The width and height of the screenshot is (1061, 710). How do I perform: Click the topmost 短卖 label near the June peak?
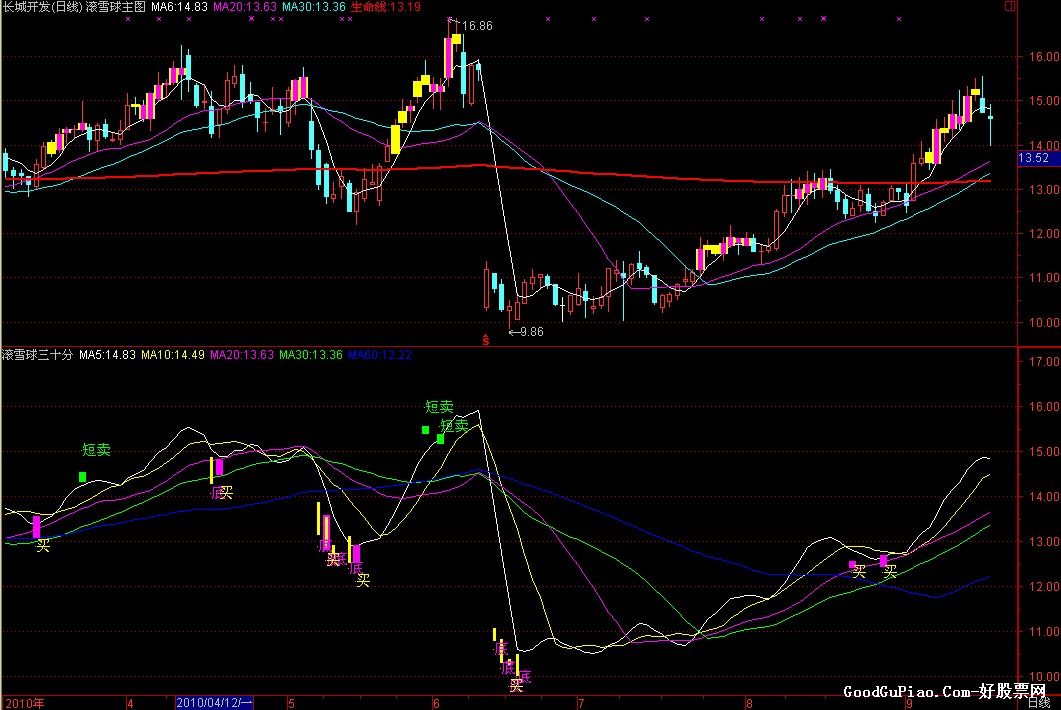click(x=438, y=407)
